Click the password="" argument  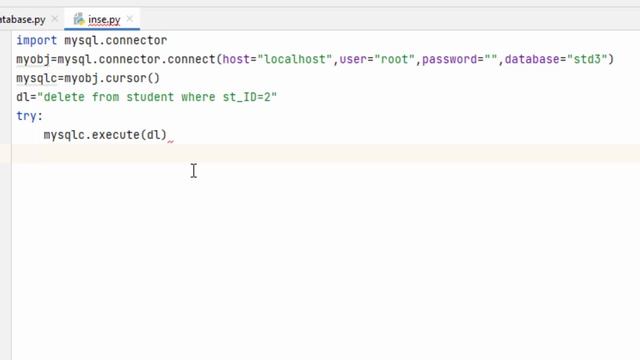coord(460,59)
